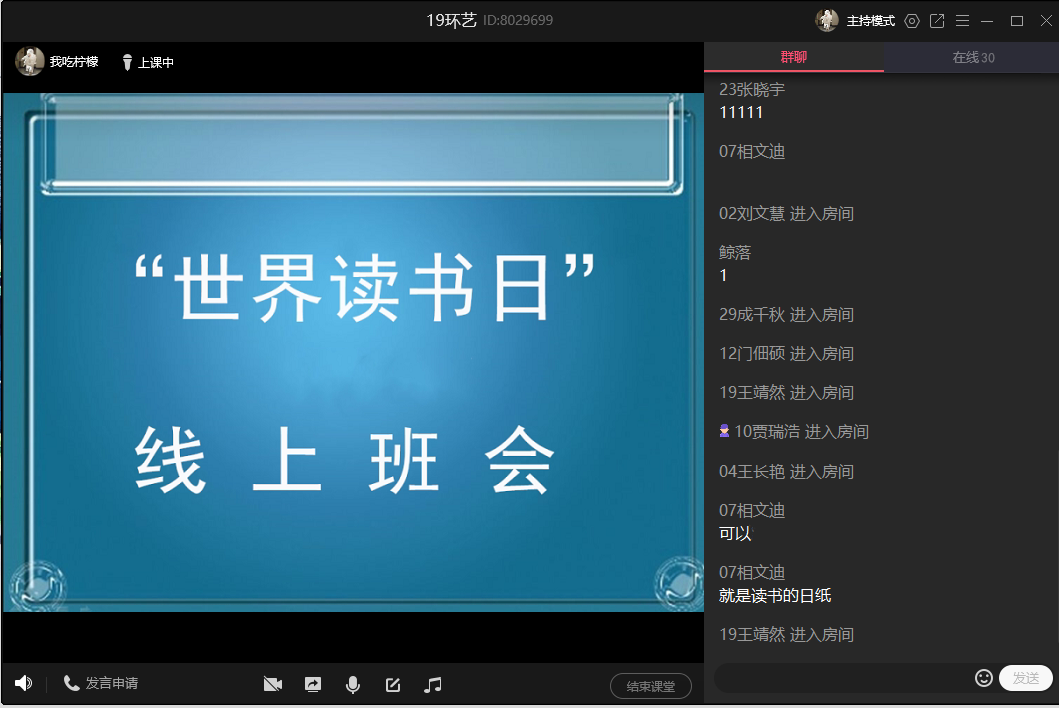
Task: Click the pop-out share window icon
Action: (937, 21)
